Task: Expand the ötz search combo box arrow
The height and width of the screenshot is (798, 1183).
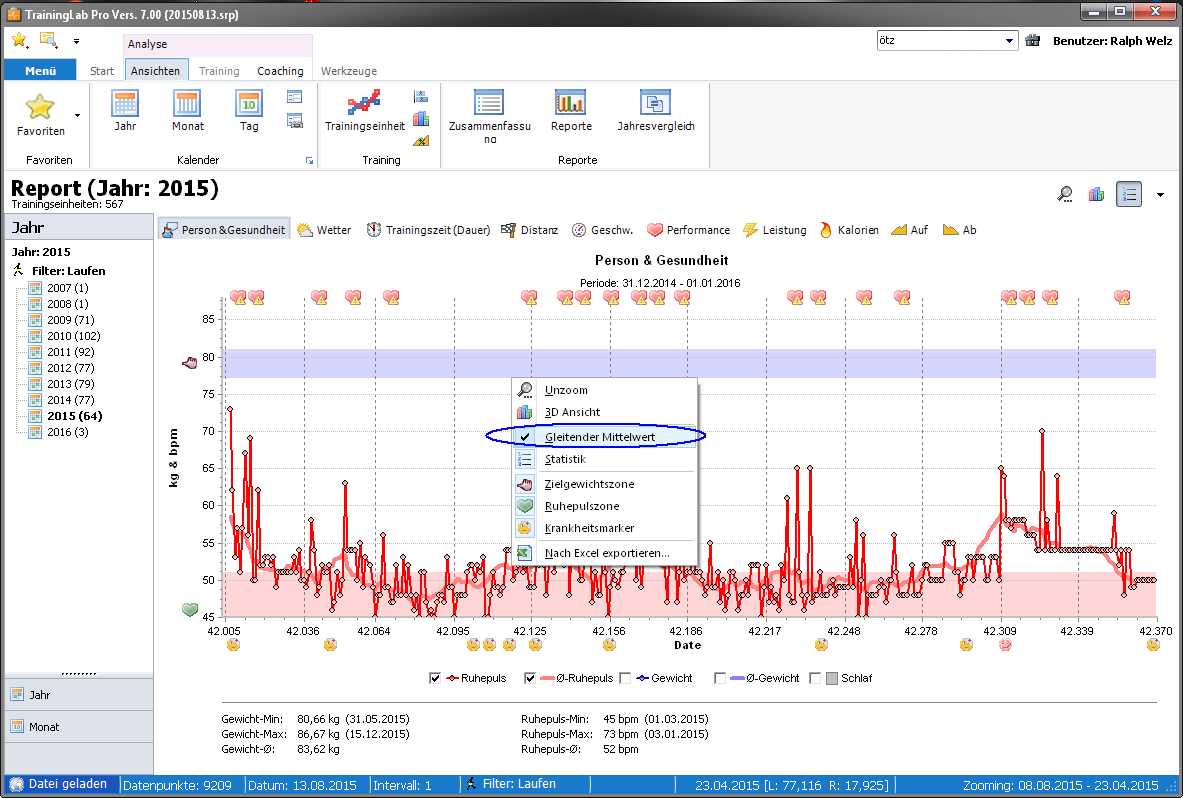Action: pyautogui.click(x=1009, y=41)
